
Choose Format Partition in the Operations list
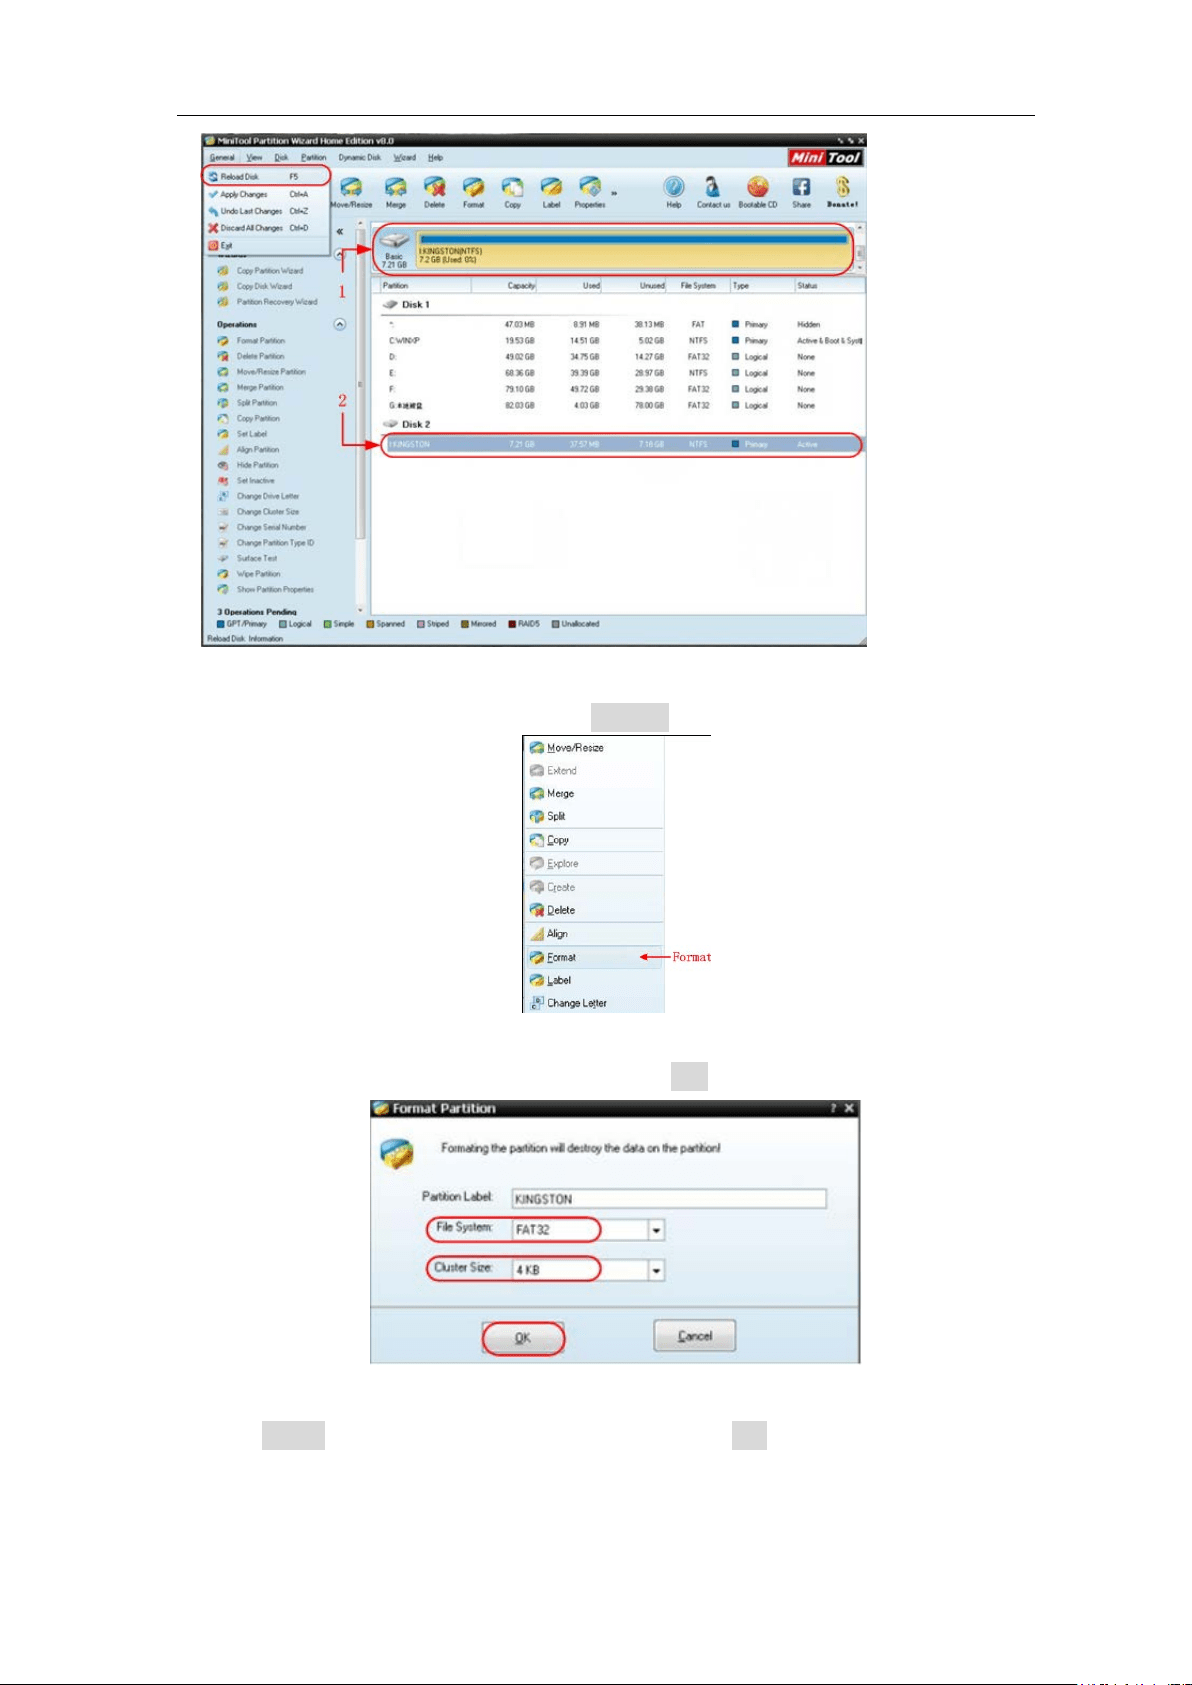coord(251,340)
